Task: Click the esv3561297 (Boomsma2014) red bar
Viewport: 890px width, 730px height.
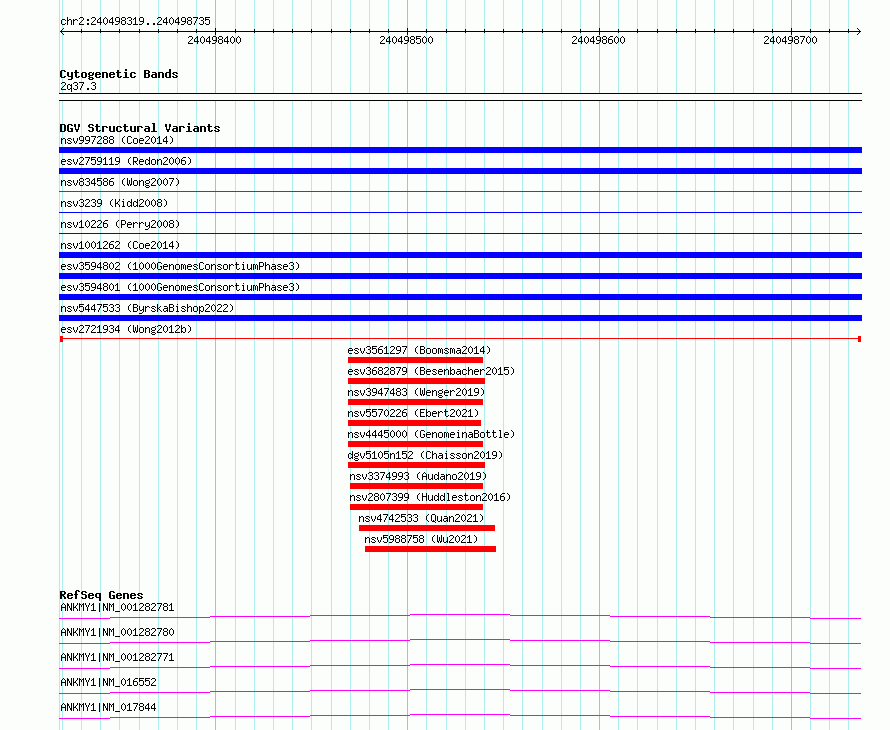Action: point(415,360)
